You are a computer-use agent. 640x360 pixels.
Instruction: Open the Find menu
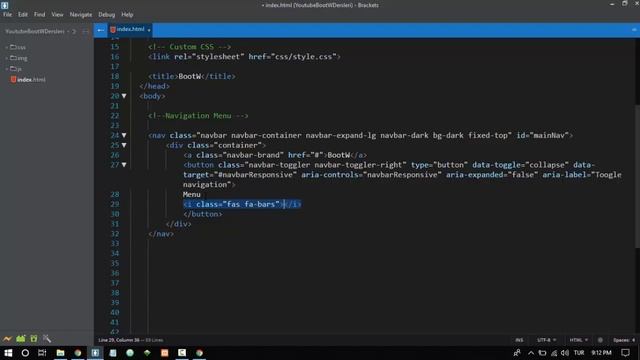pos(40,15)
